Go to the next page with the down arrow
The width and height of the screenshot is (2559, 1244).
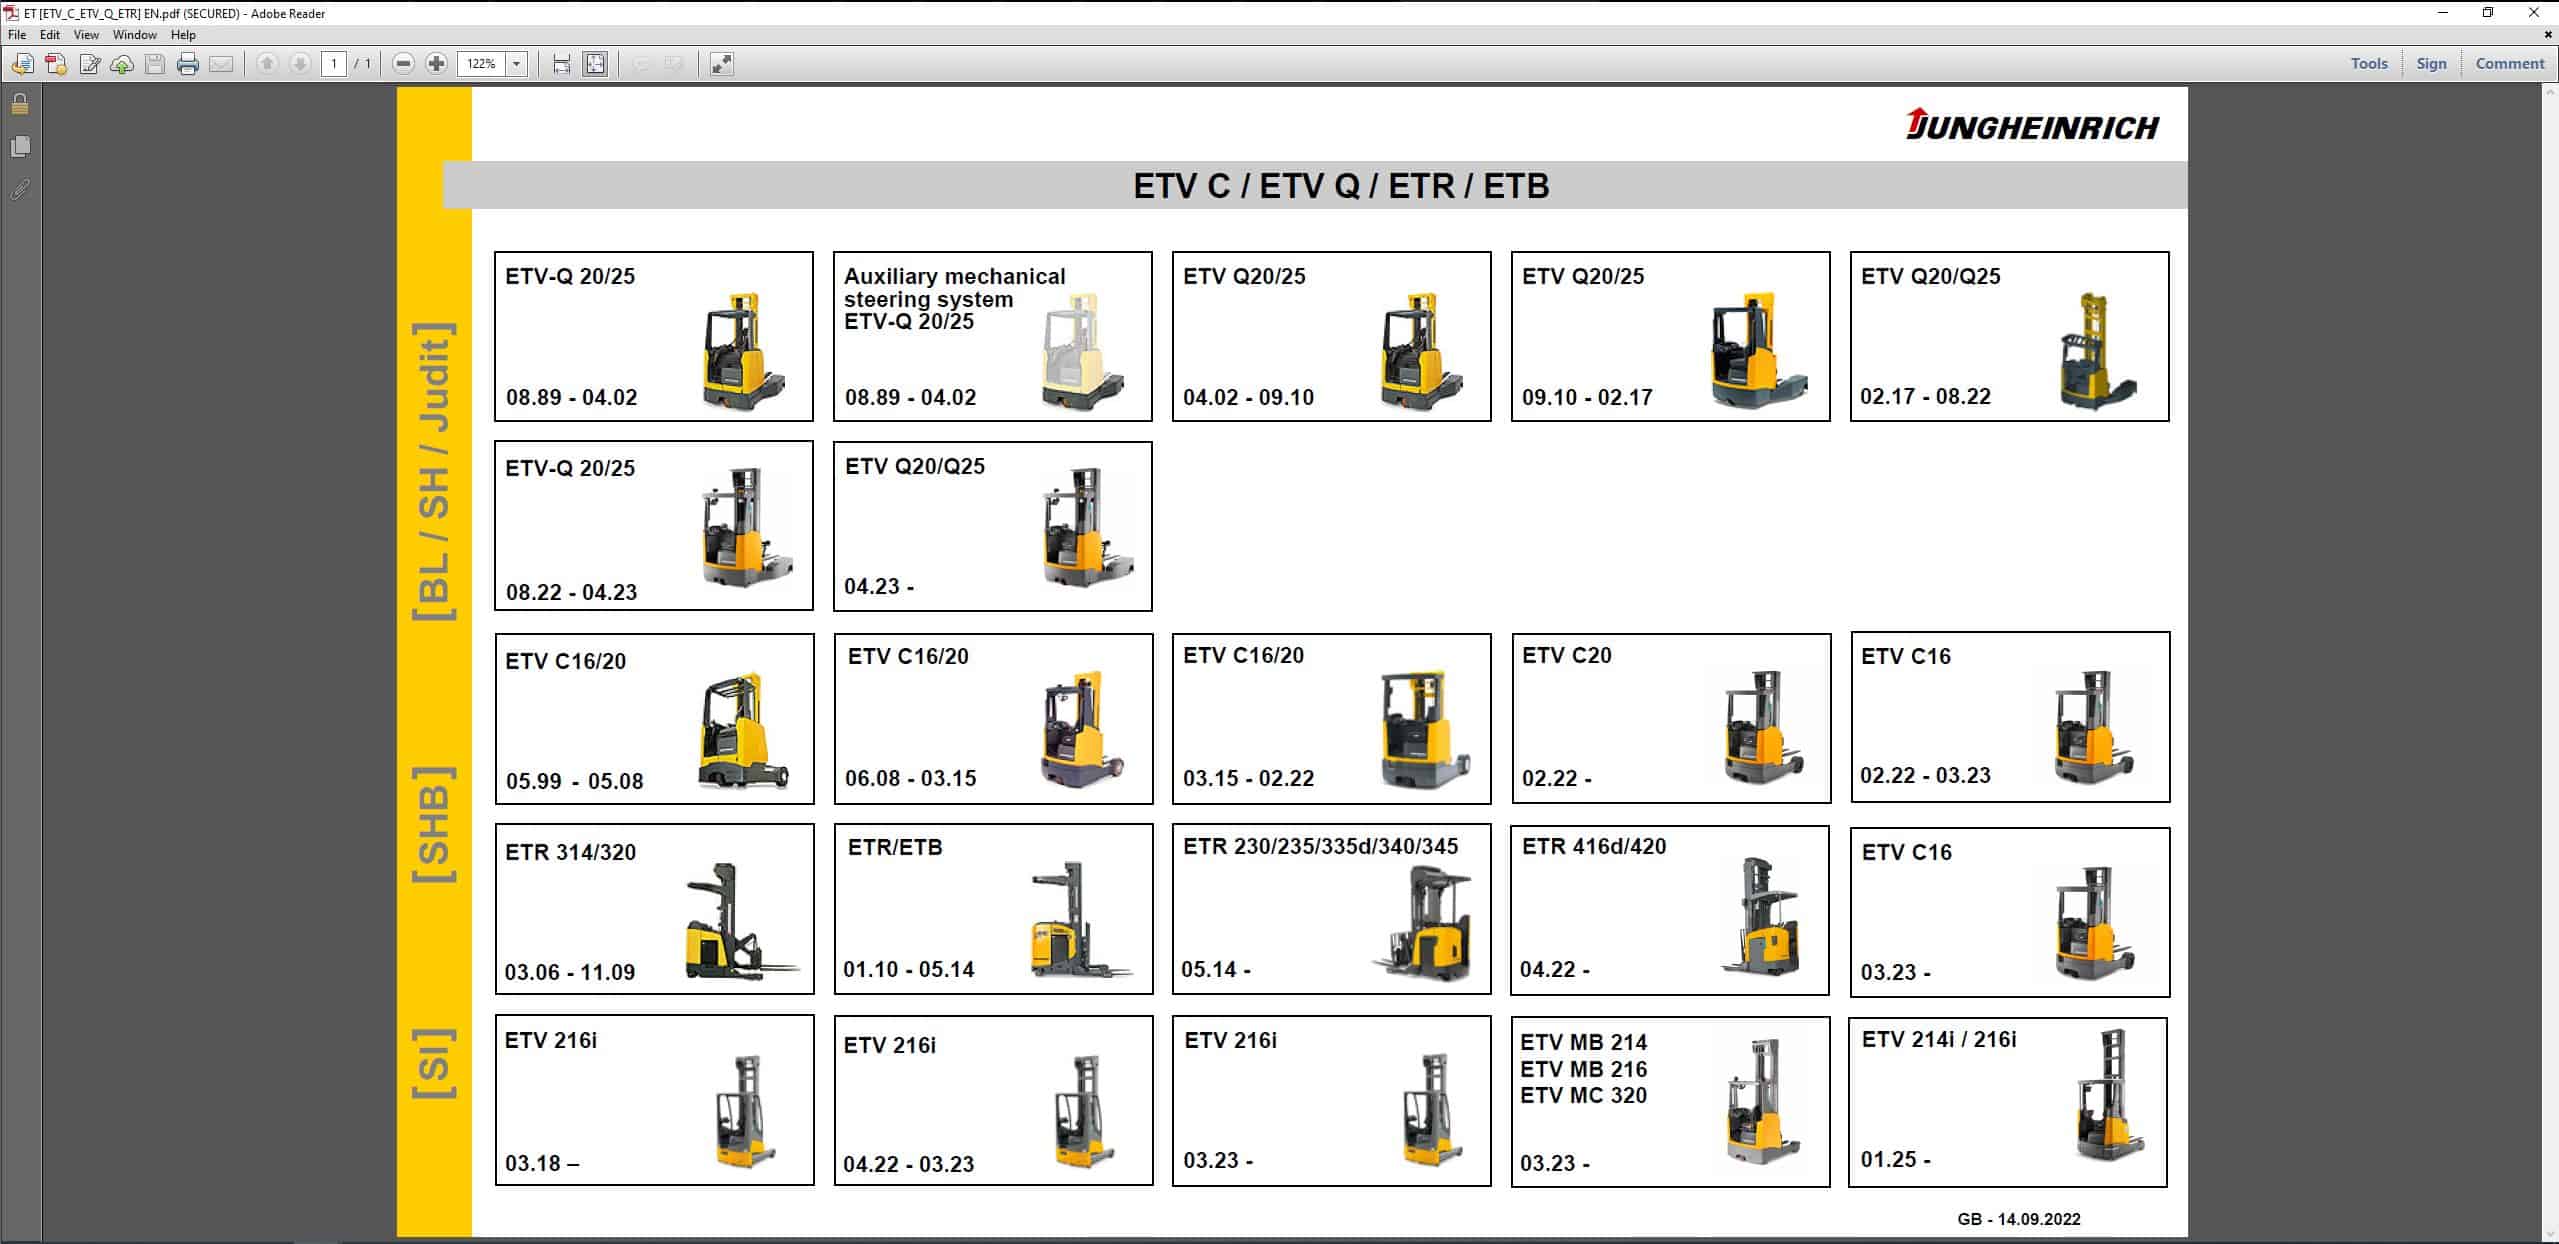[299, 64]
